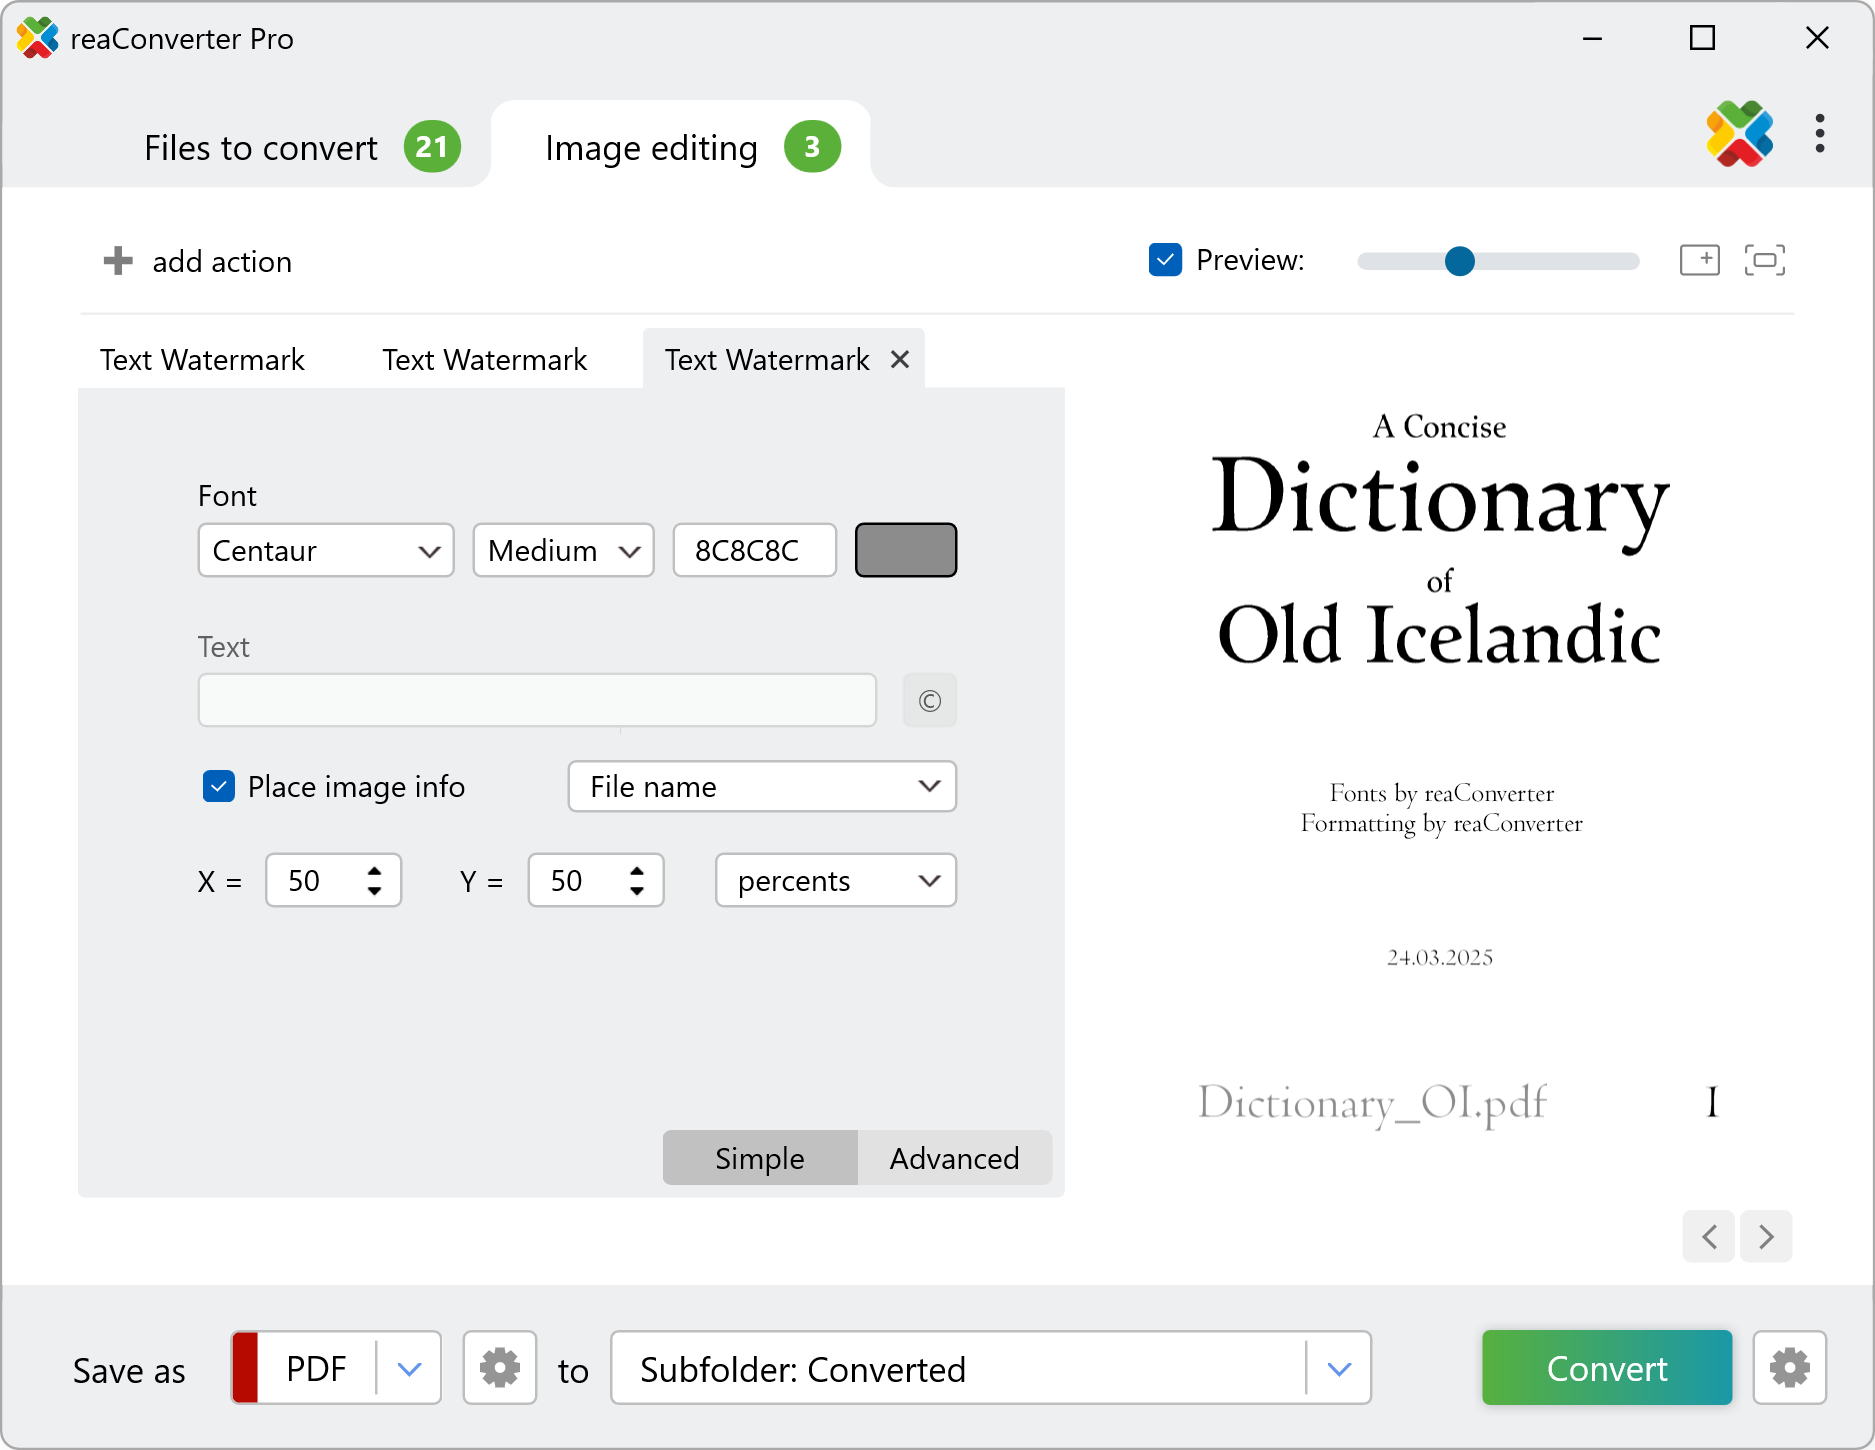
Task: Disable the Preview checkbox
Action: (x=1165, y=260)
